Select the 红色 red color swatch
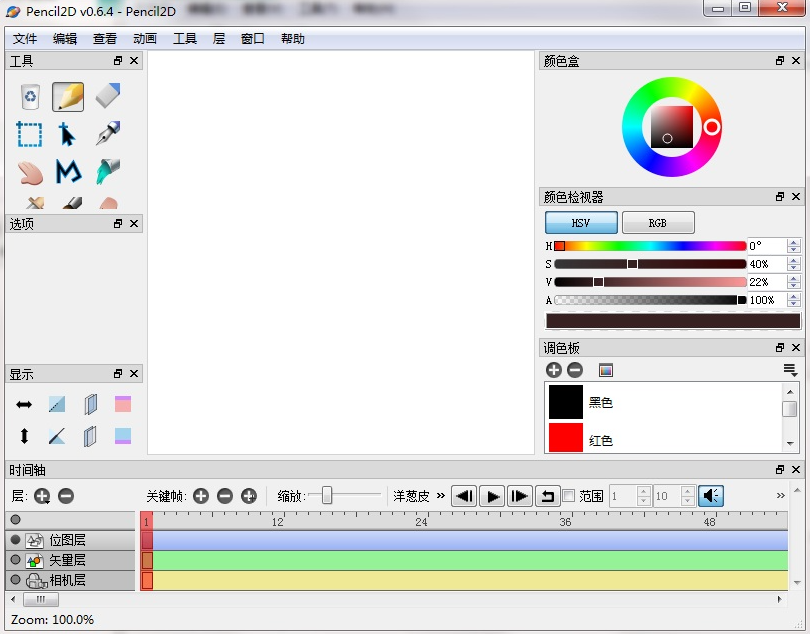The image size is (810, 634). (x=565, y=437)
